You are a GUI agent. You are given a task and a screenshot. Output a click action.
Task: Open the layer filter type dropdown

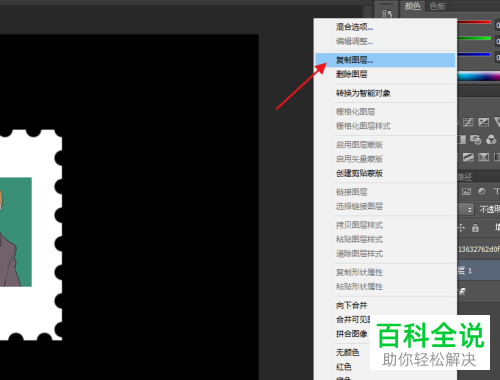coord(466,209)
